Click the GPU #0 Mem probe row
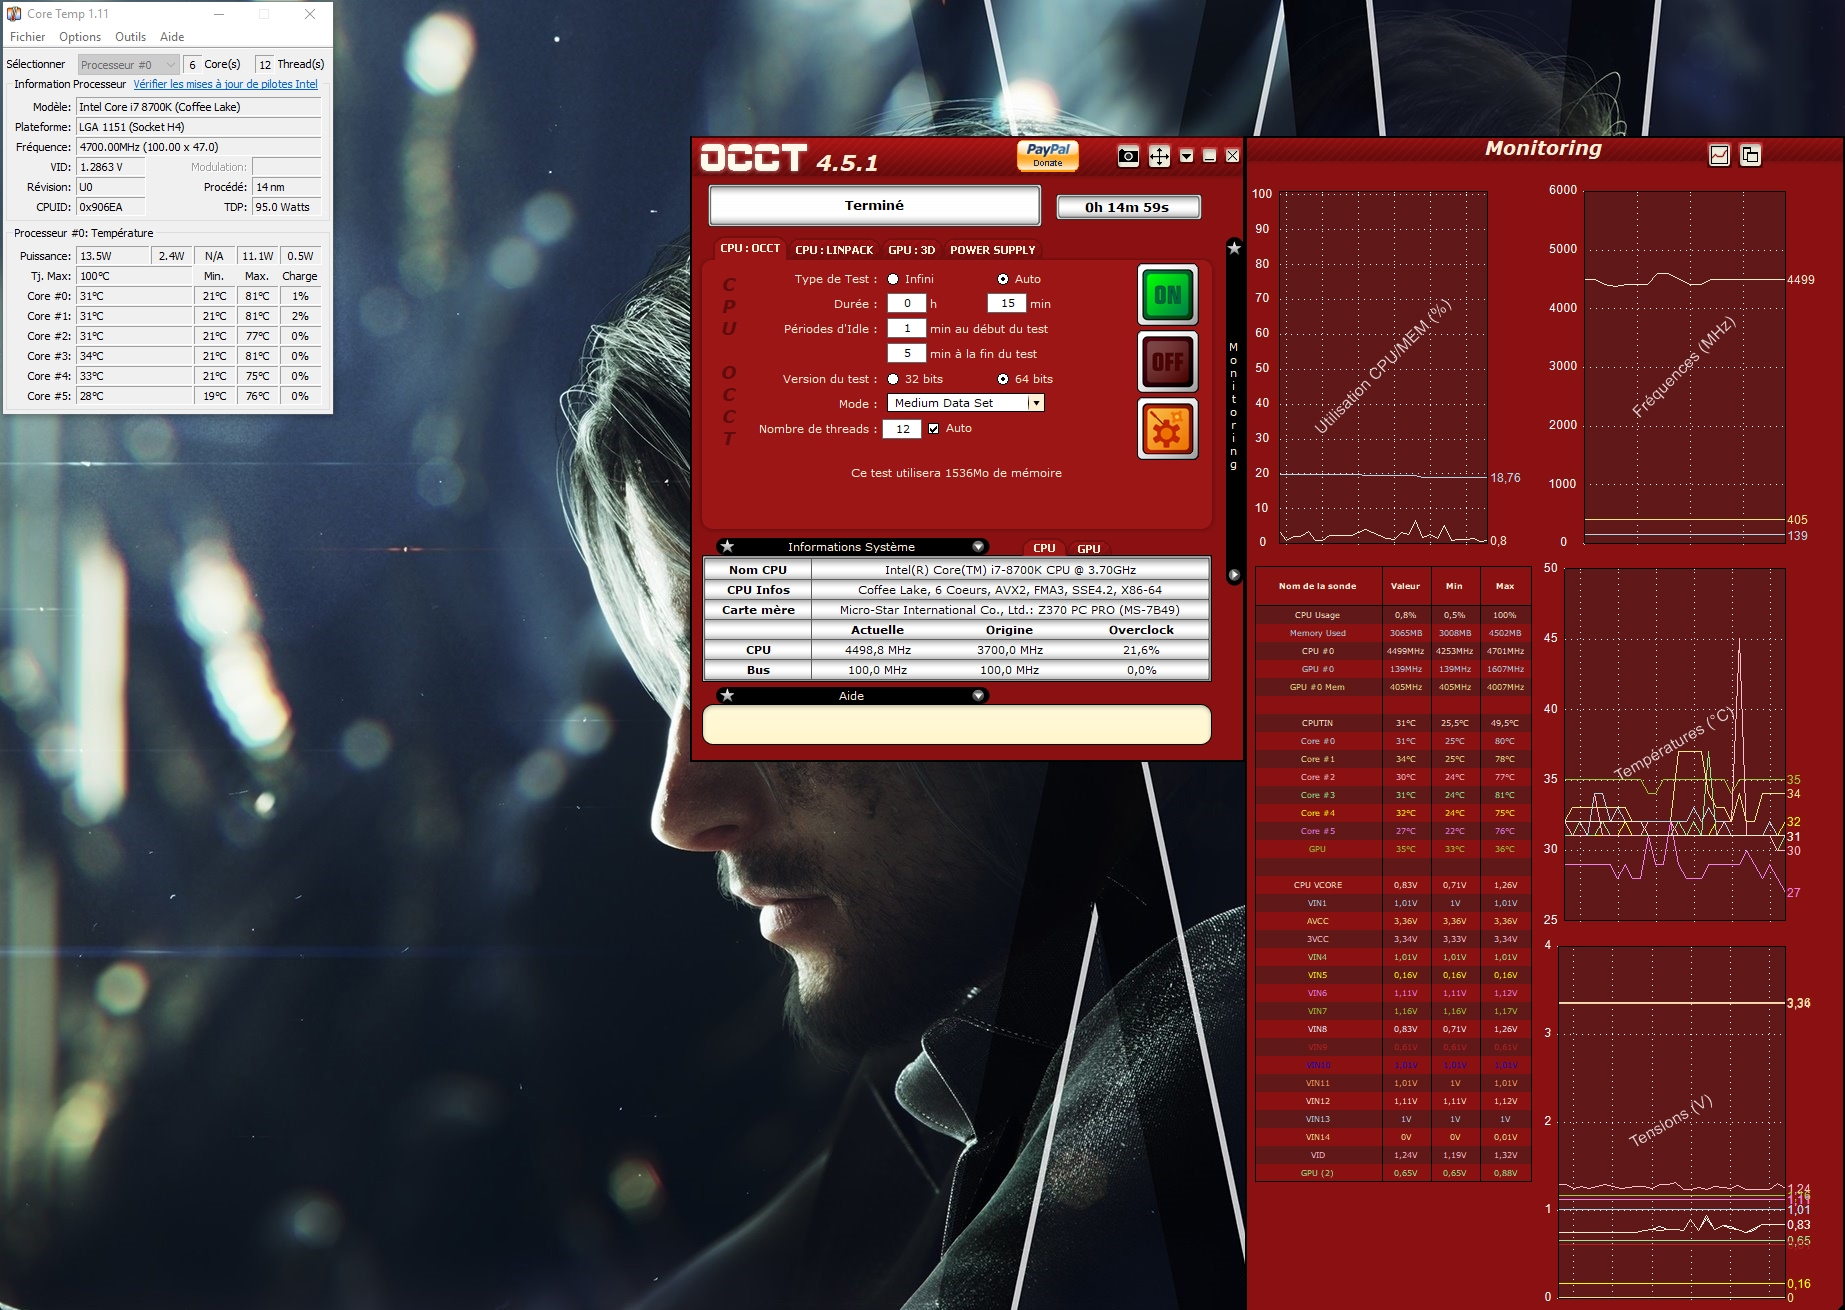 [x=1393, y=687]
